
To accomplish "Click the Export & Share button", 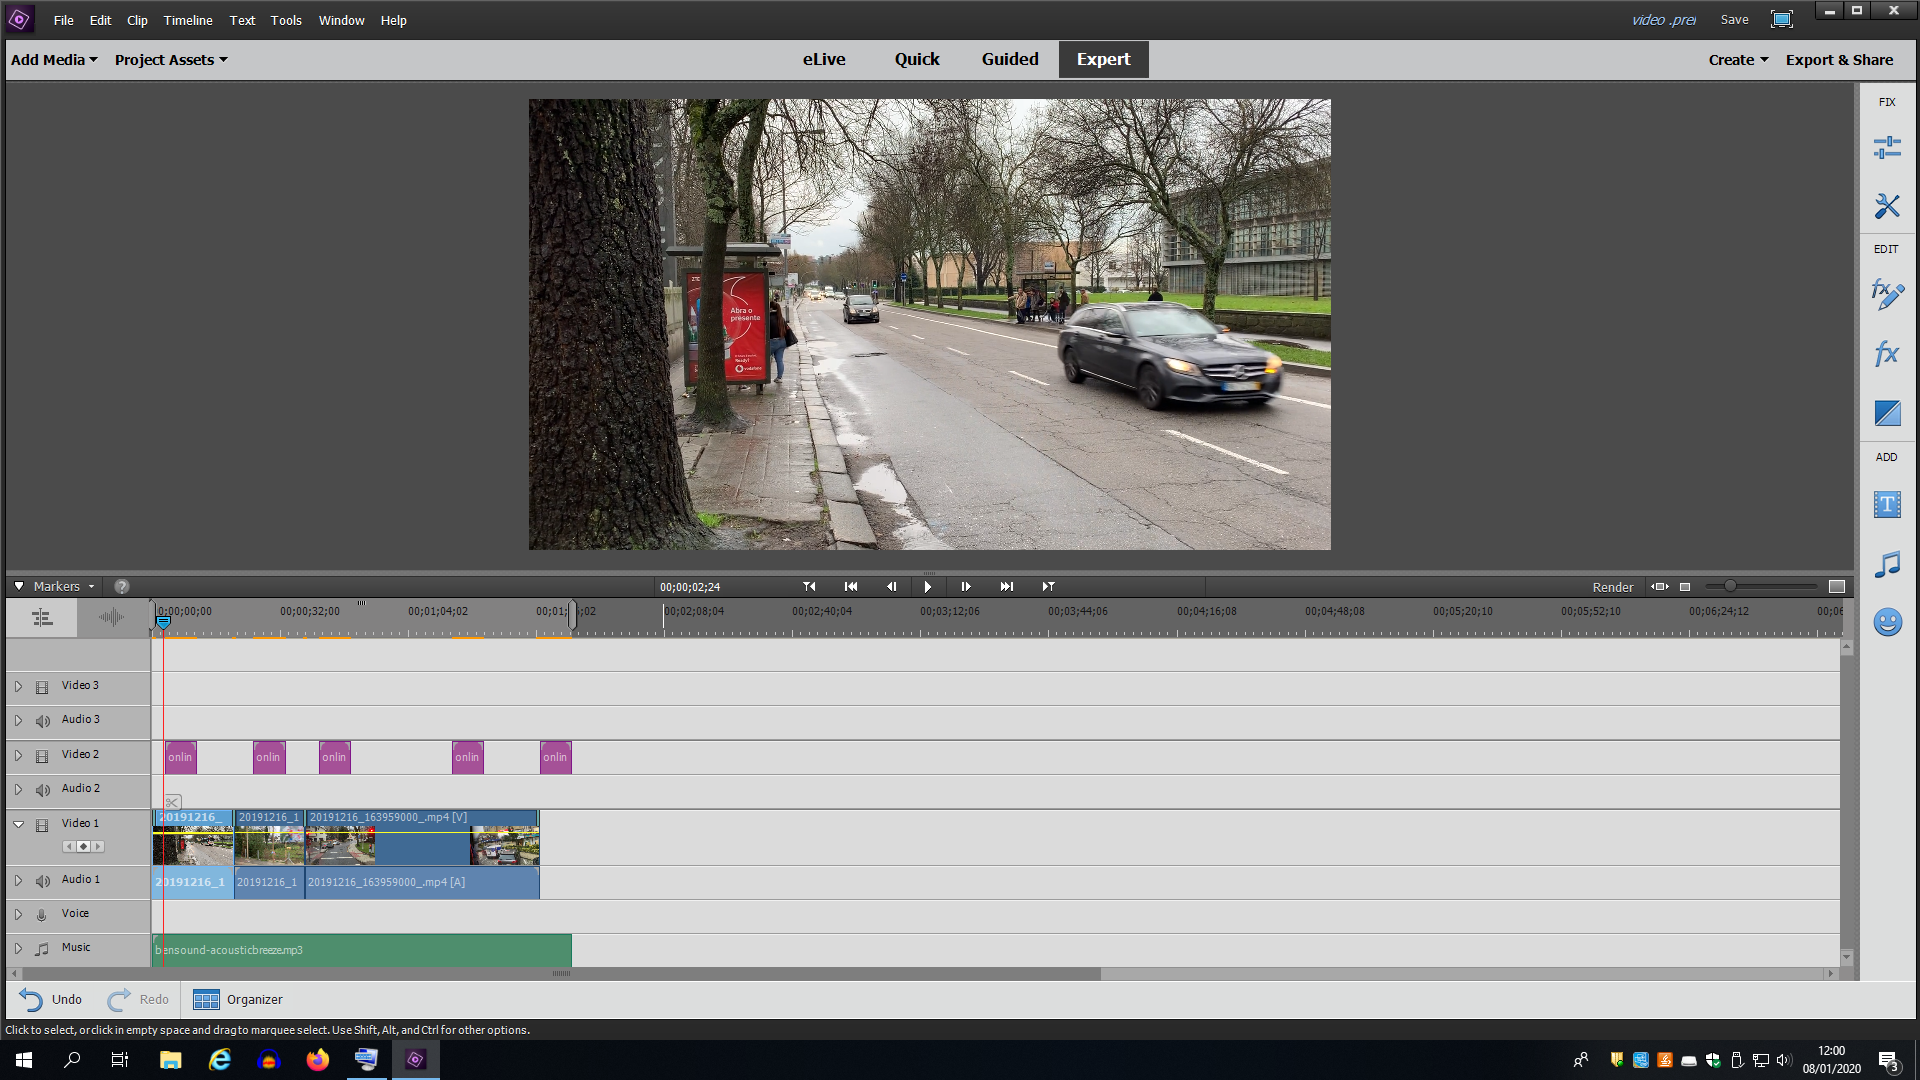I will click(x=1839, y=60).
